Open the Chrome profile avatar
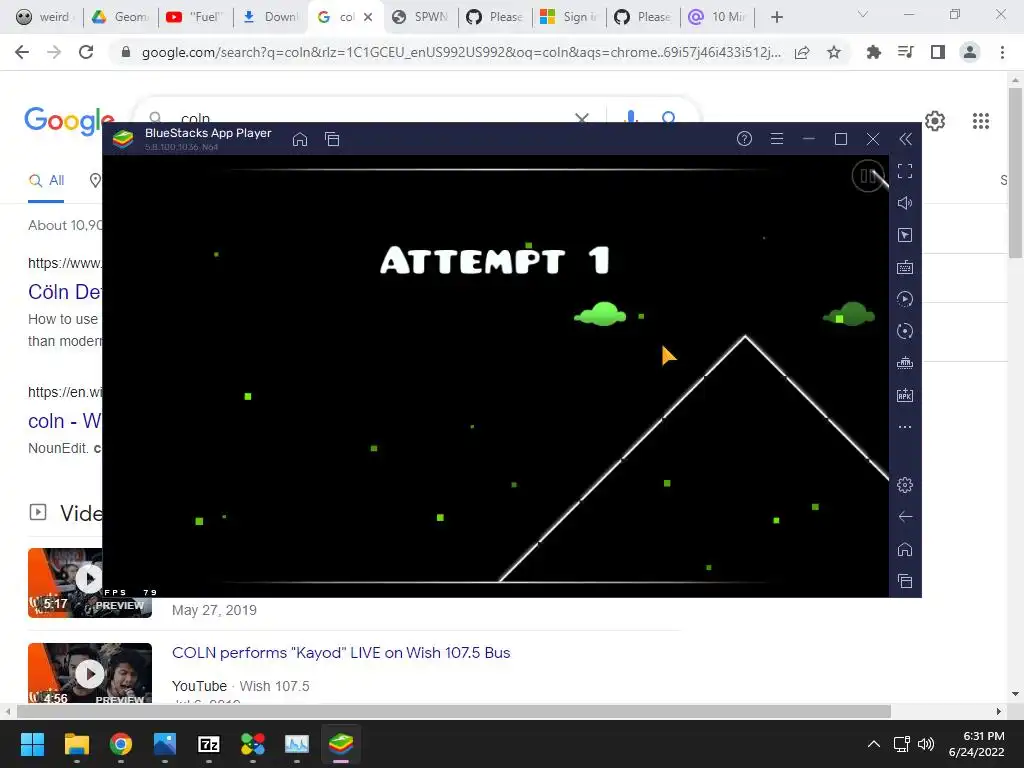1024x768 pixels. tap(970, 52)
